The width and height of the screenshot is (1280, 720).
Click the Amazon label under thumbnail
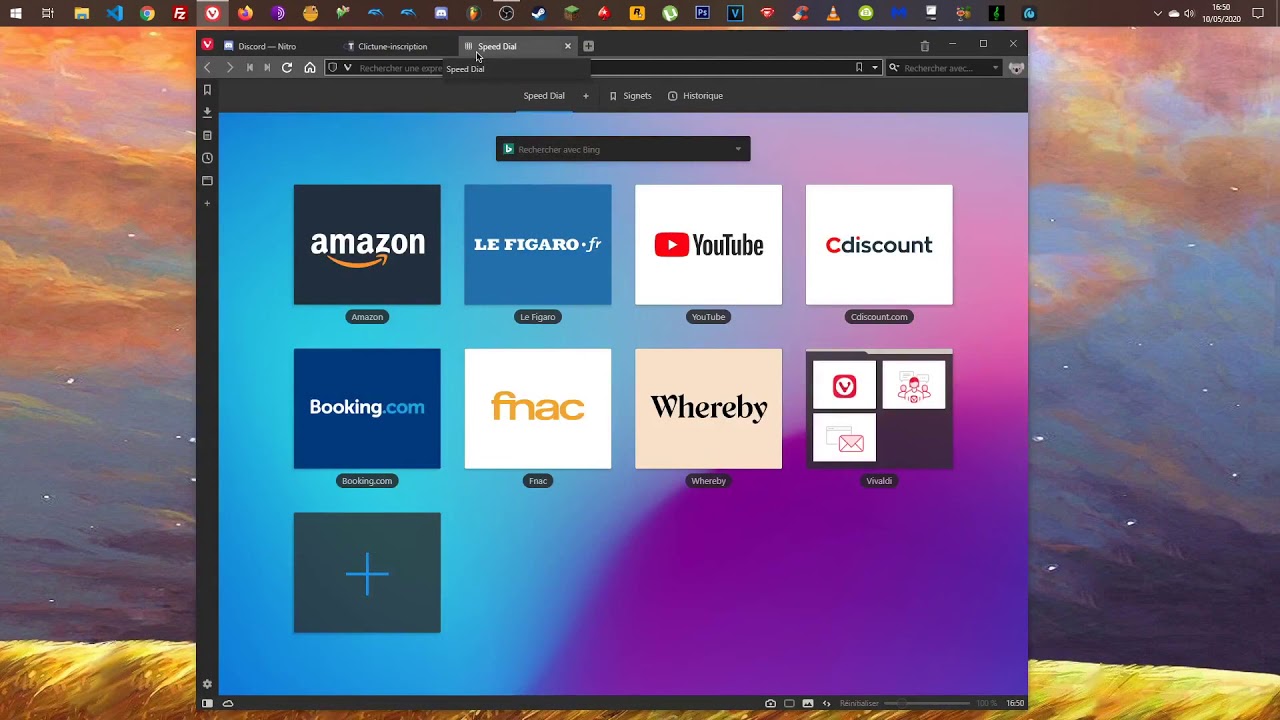coord(367,317)
